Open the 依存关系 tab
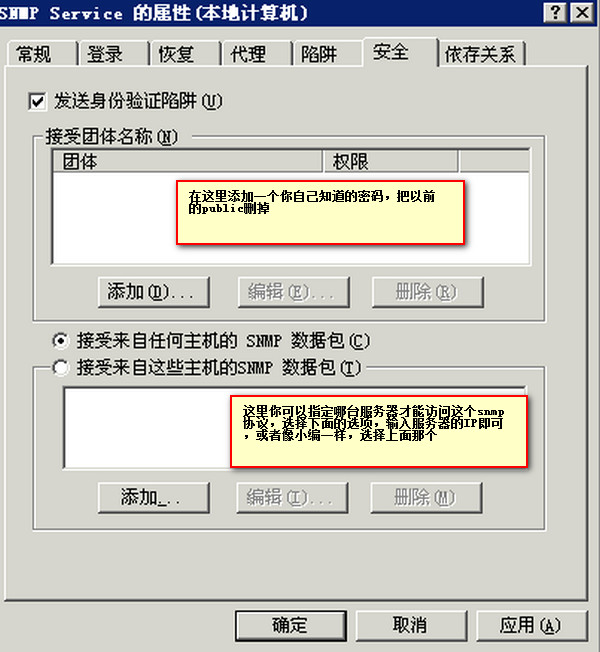This screenshot has height=652, width=600. click(482, 54)
